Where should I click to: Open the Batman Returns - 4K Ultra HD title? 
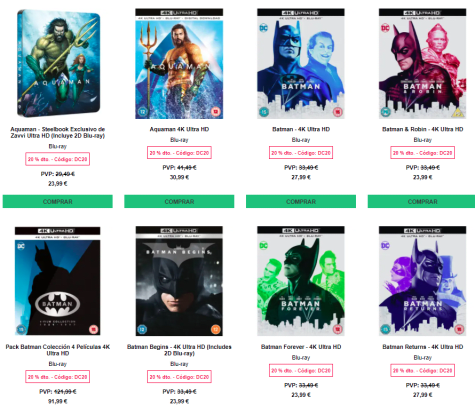pyautogui.click(x=422, y=347)
